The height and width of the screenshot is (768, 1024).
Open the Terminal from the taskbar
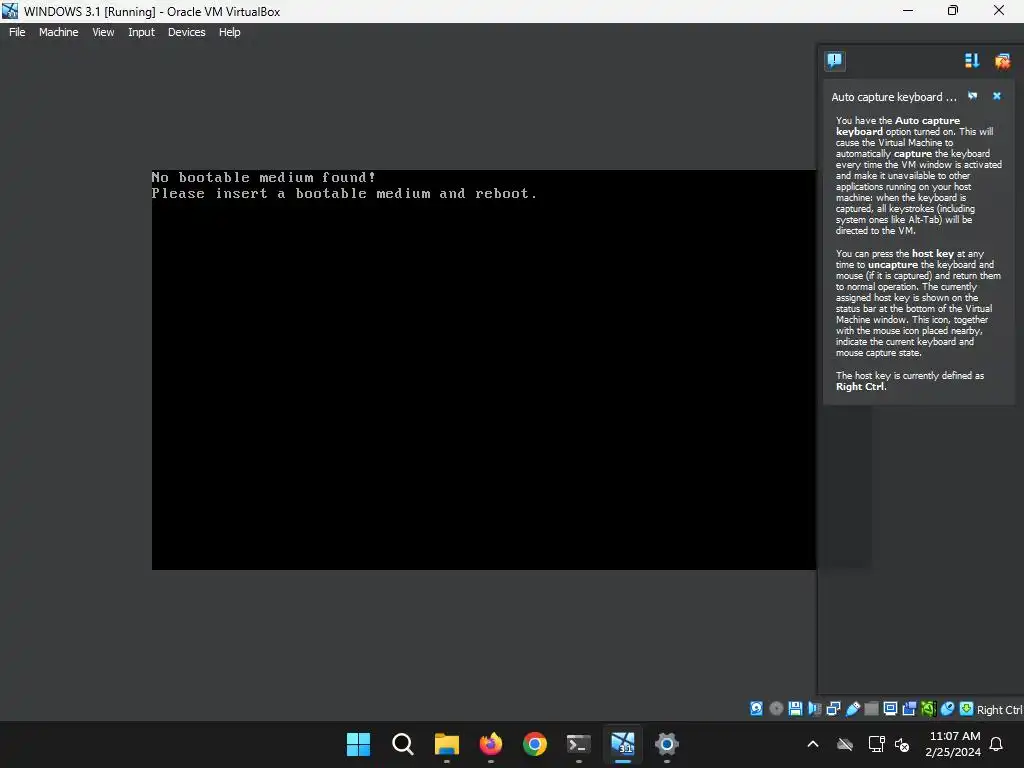pos(579,744)
